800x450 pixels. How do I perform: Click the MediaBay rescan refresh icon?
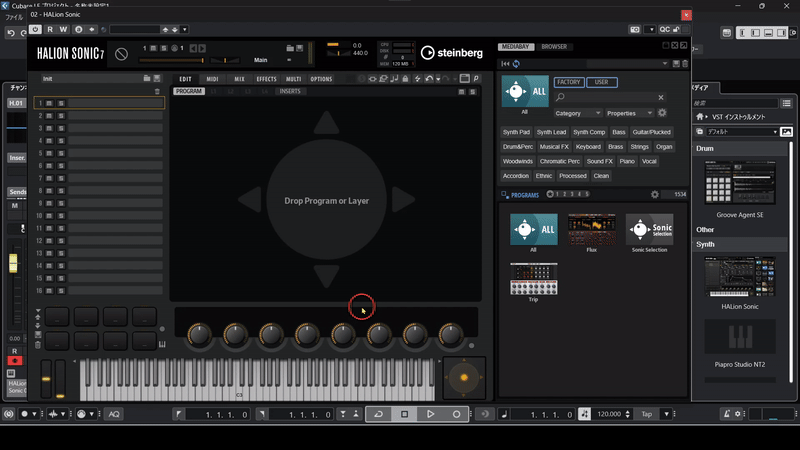516,64
